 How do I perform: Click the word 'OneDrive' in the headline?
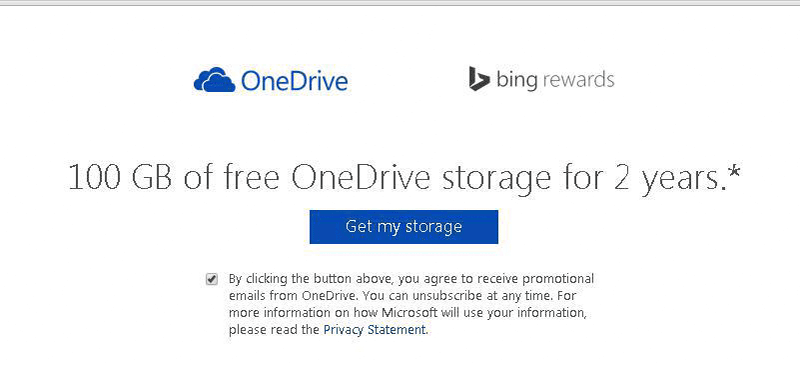click(361, 178)
